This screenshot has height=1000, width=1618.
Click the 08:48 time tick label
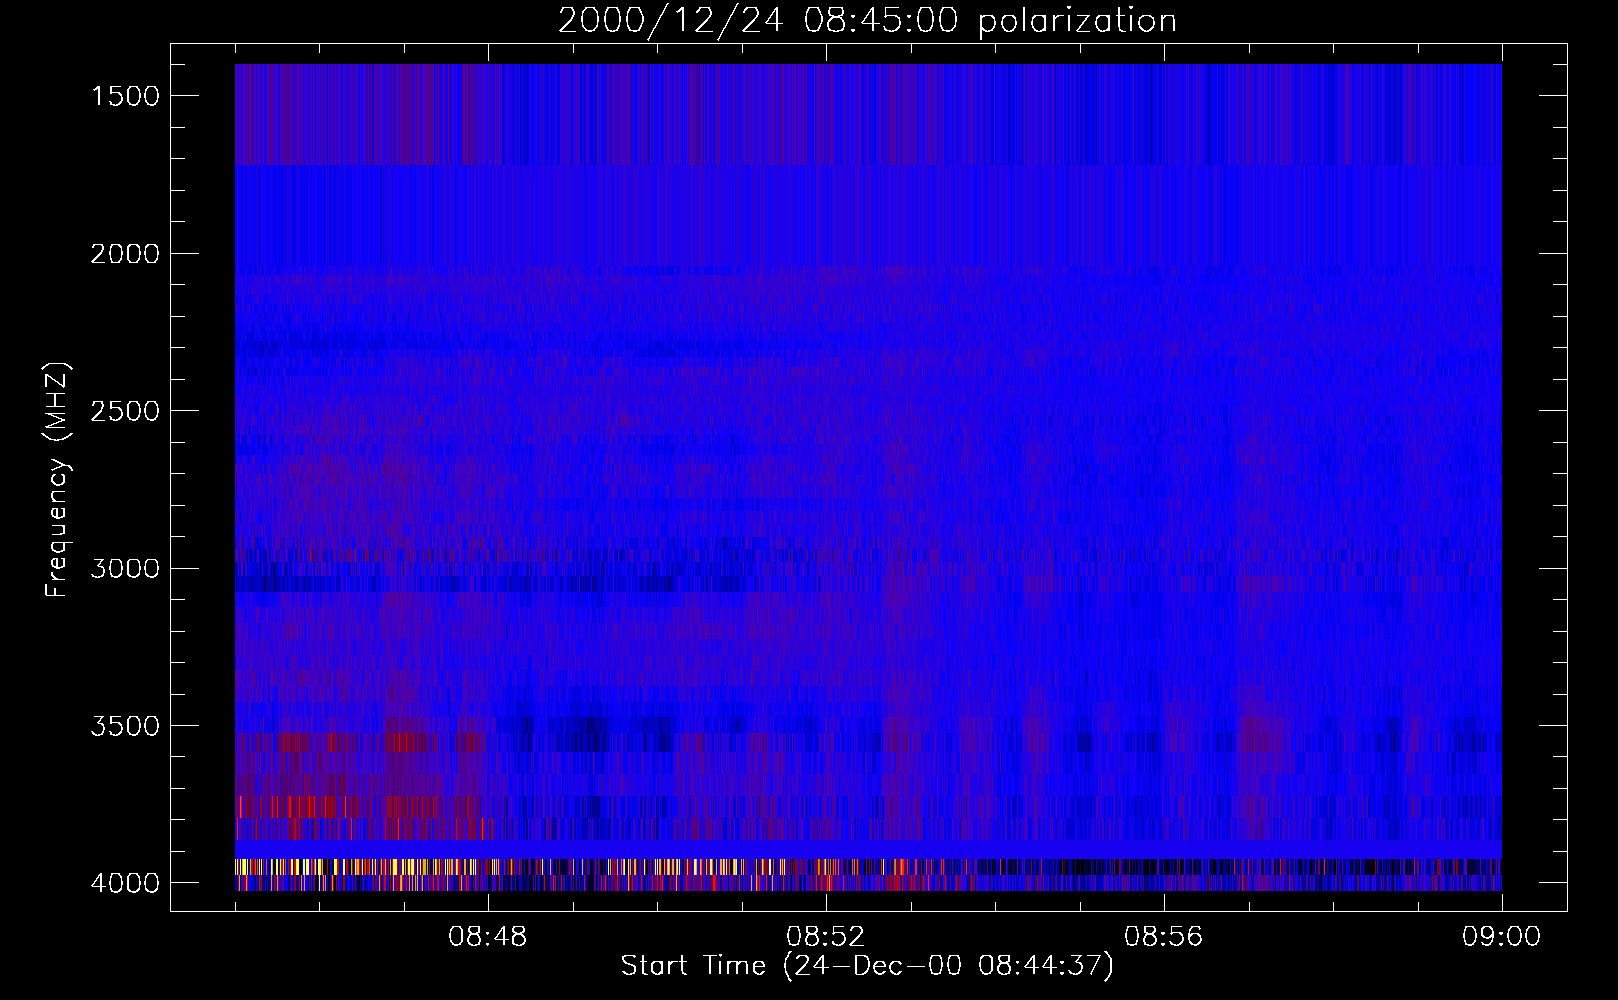488,937
